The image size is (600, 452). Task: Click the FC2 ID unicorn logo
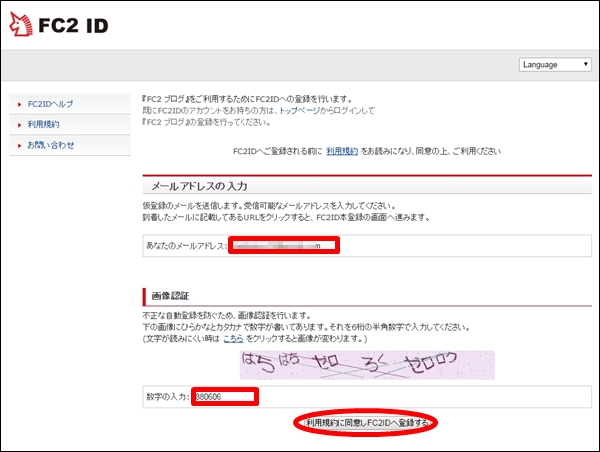[x=21, y=24]
